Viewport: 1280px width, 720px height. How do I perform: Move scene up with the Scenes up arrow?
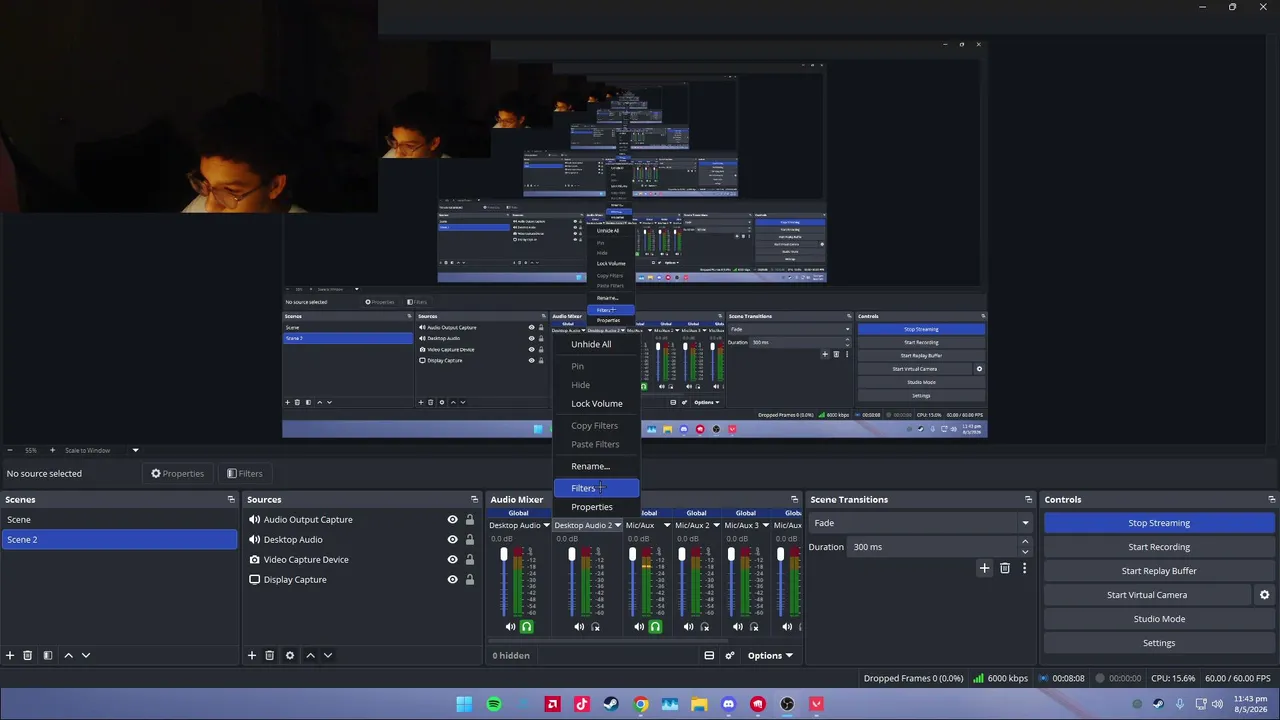68,655
